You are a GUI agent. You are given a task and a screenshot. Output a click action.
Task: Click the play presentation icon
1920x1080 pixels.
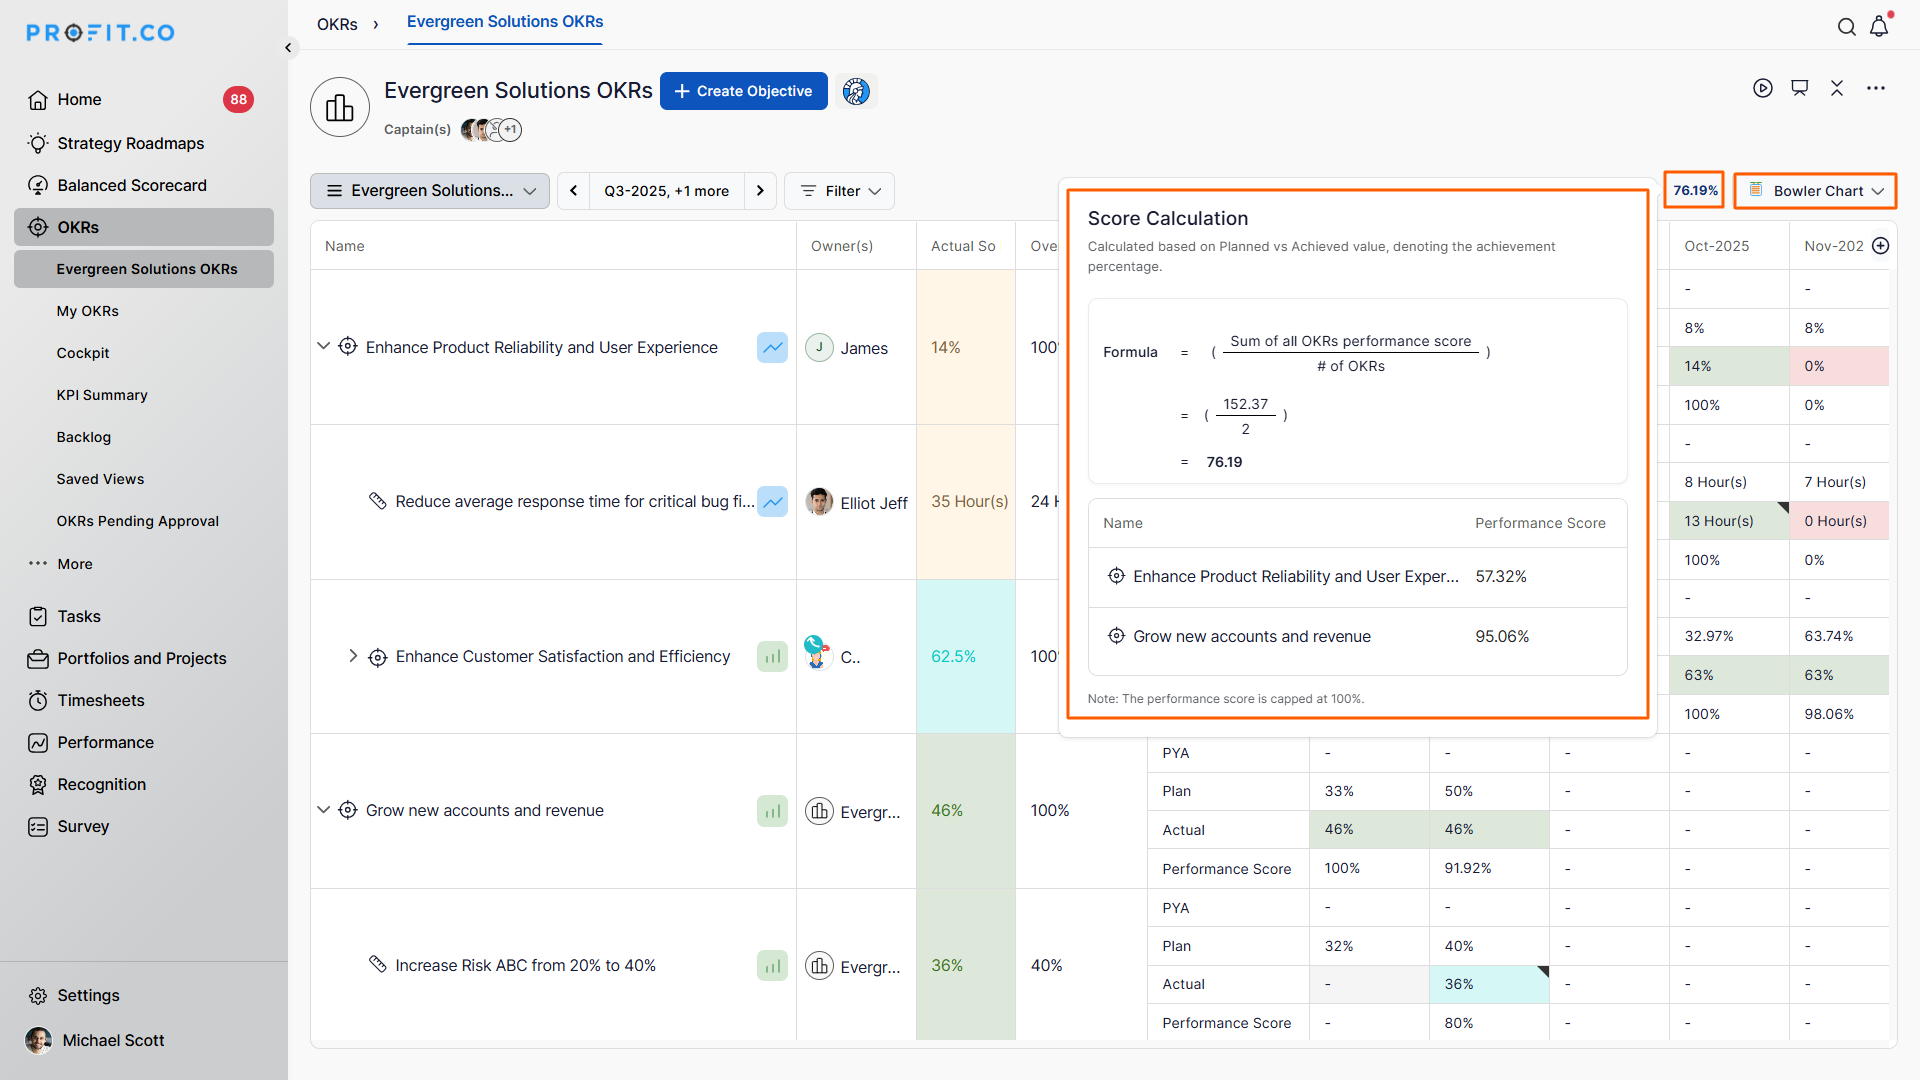pos(1763,88)
